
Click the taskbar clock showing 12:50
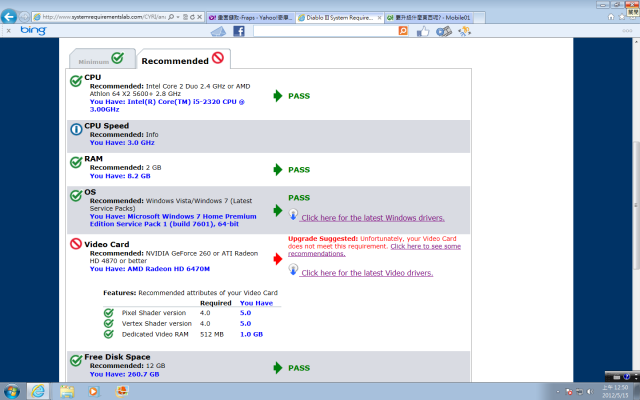615,391
